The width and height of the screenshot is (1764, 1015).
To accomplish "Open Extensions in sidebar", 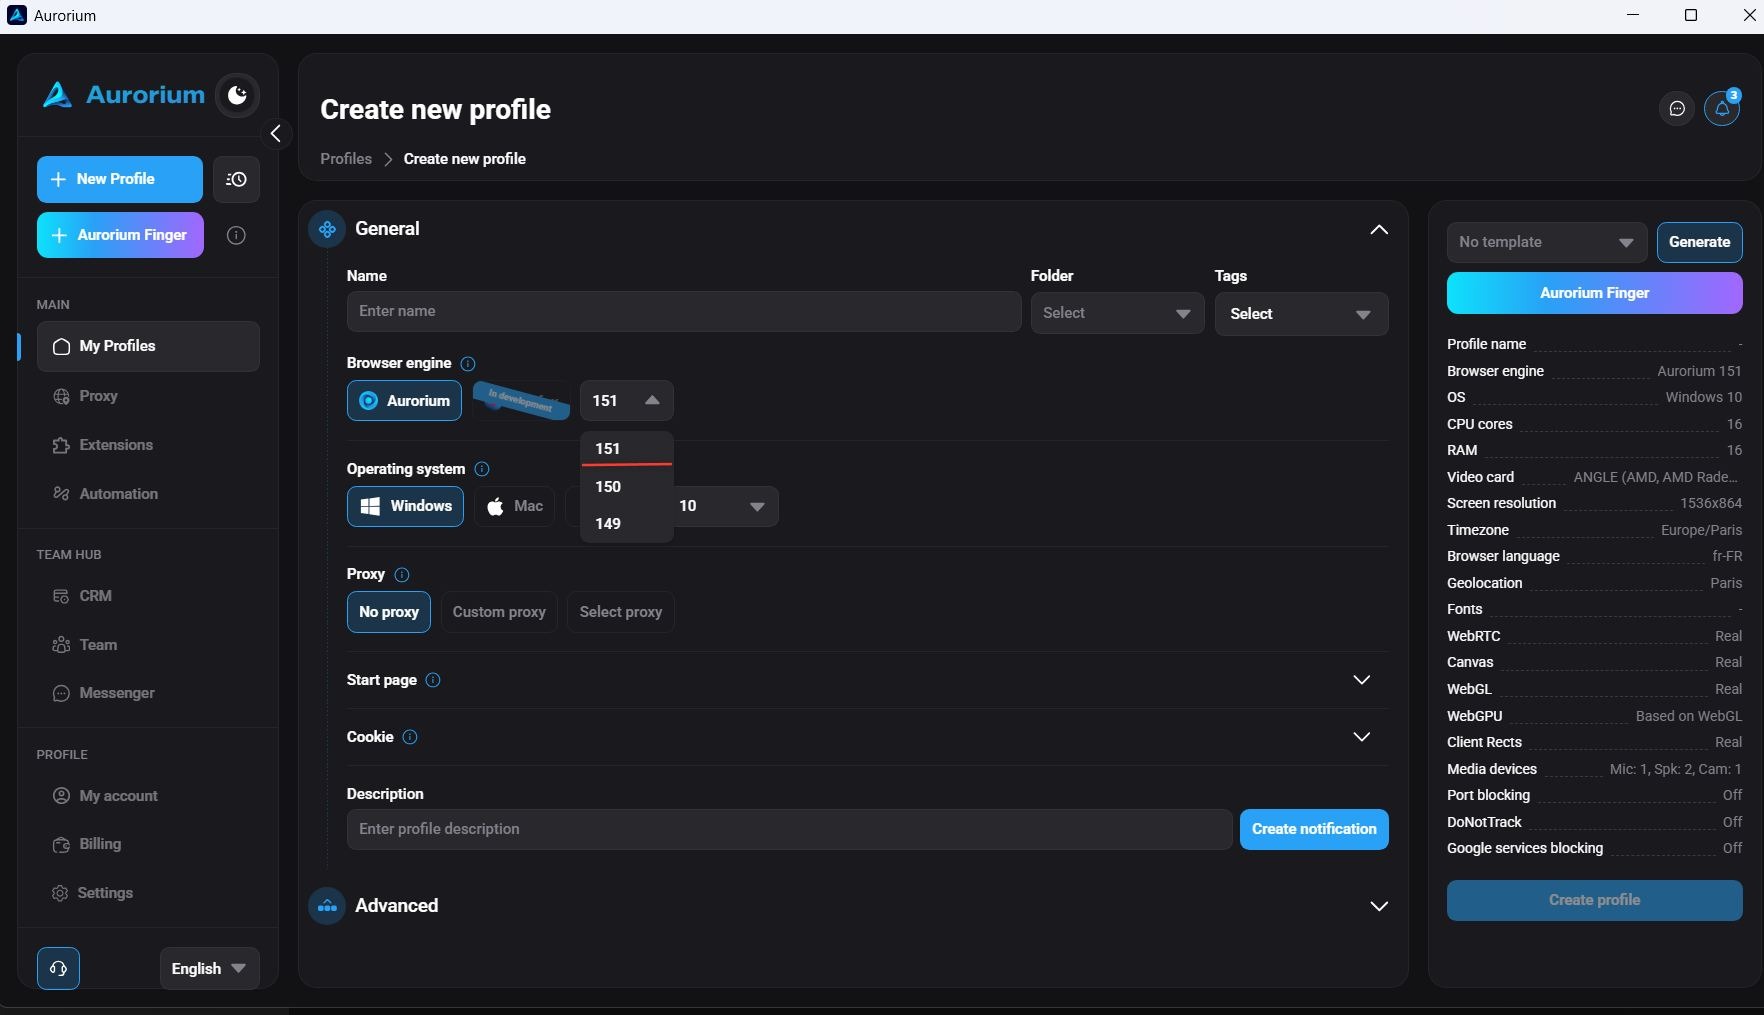I will point(116,445).
